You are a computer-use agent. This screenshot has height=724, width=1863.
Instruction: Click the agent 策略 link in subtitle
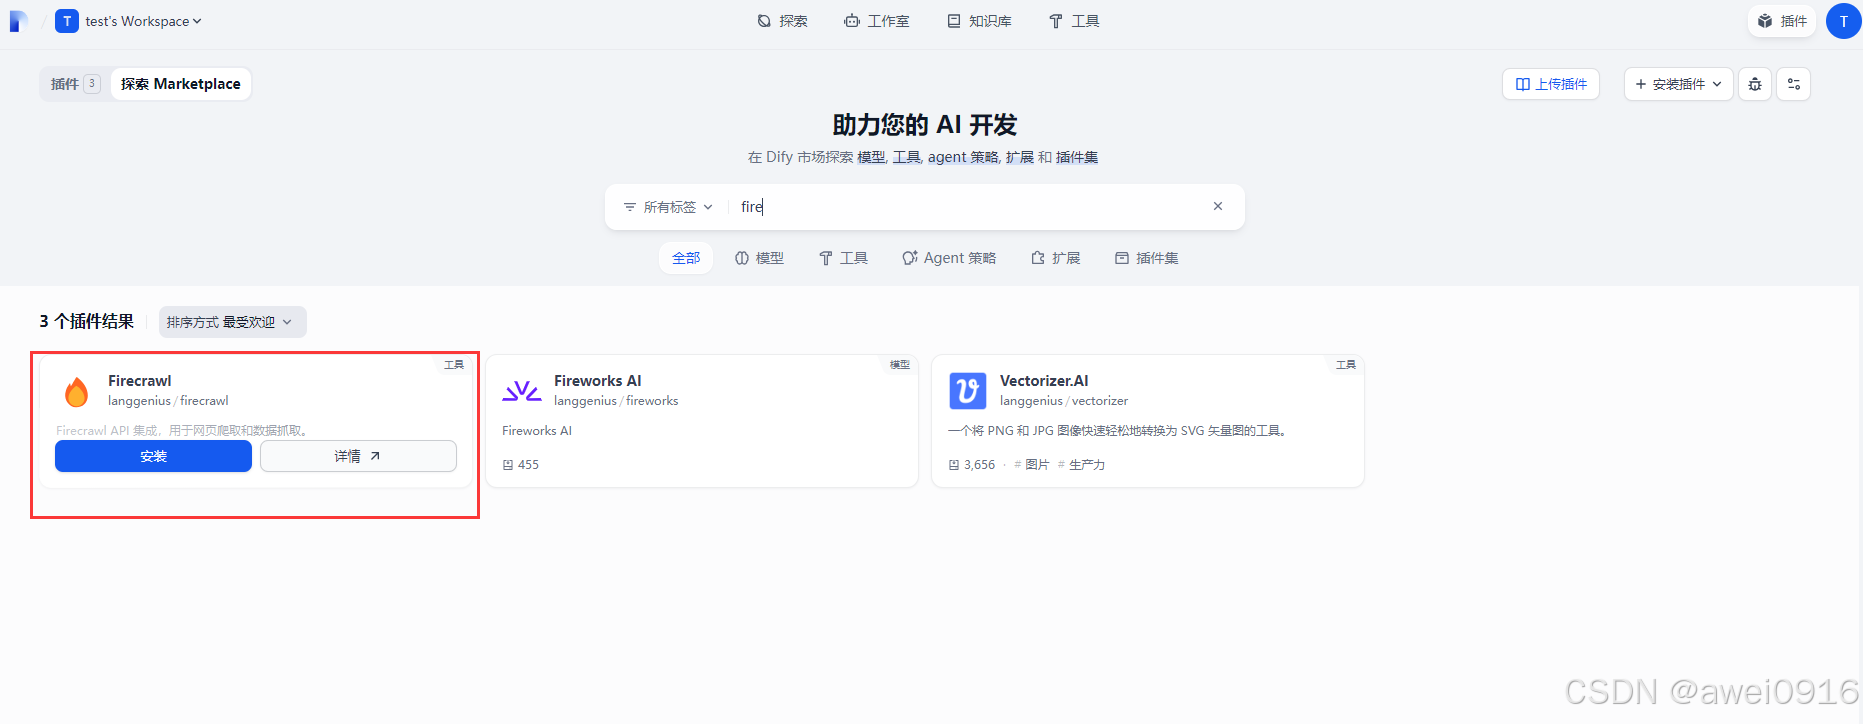tap(963, 157)
